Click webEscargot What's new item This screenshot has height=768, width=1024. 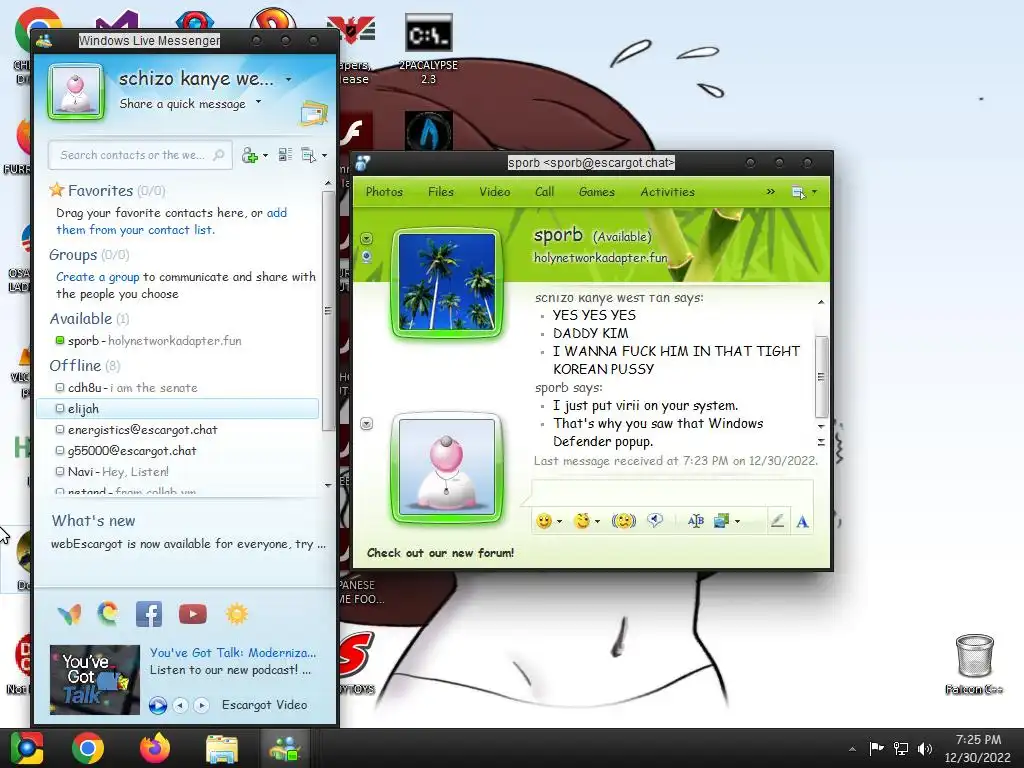pyautogui.click(x=188, y=544)
